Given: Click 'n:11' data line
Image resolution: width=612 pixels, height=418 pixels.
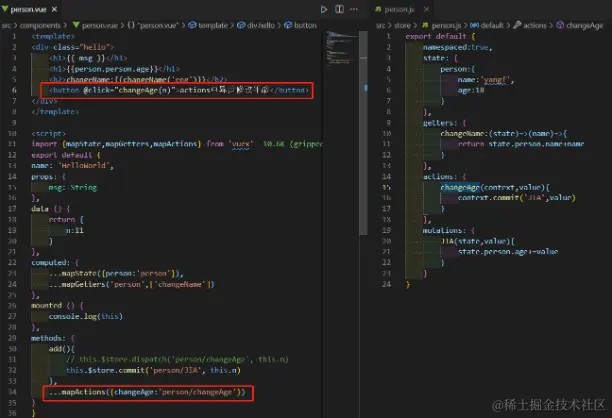Looking at the screenshot, I should [75, 230].
